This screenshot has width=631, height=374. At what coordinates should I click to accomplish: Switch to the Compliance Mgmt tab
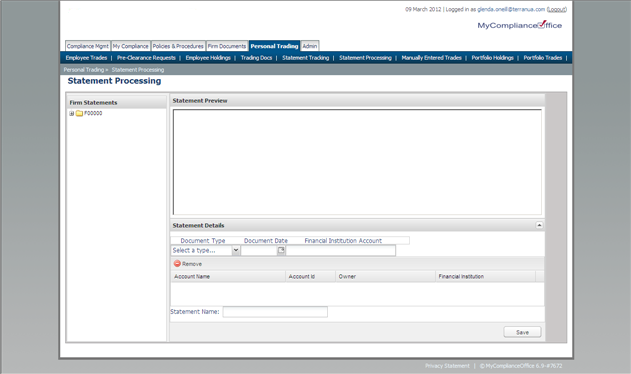[88, 46]
